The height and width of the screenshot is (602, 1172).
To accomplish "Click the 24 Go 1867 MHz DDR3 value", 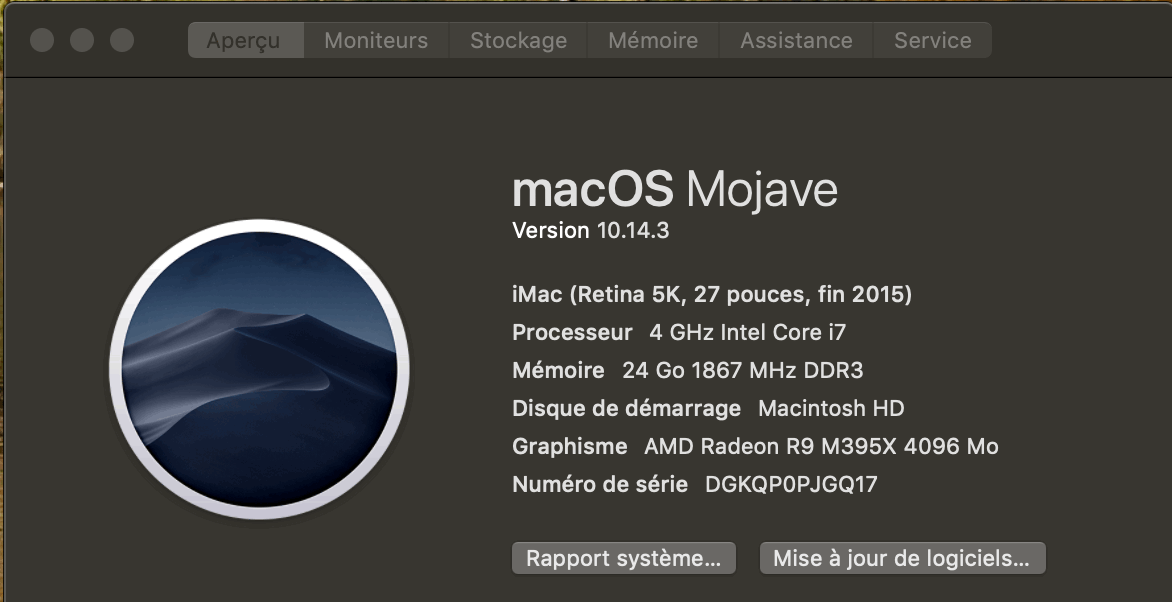I will [742, 370].
